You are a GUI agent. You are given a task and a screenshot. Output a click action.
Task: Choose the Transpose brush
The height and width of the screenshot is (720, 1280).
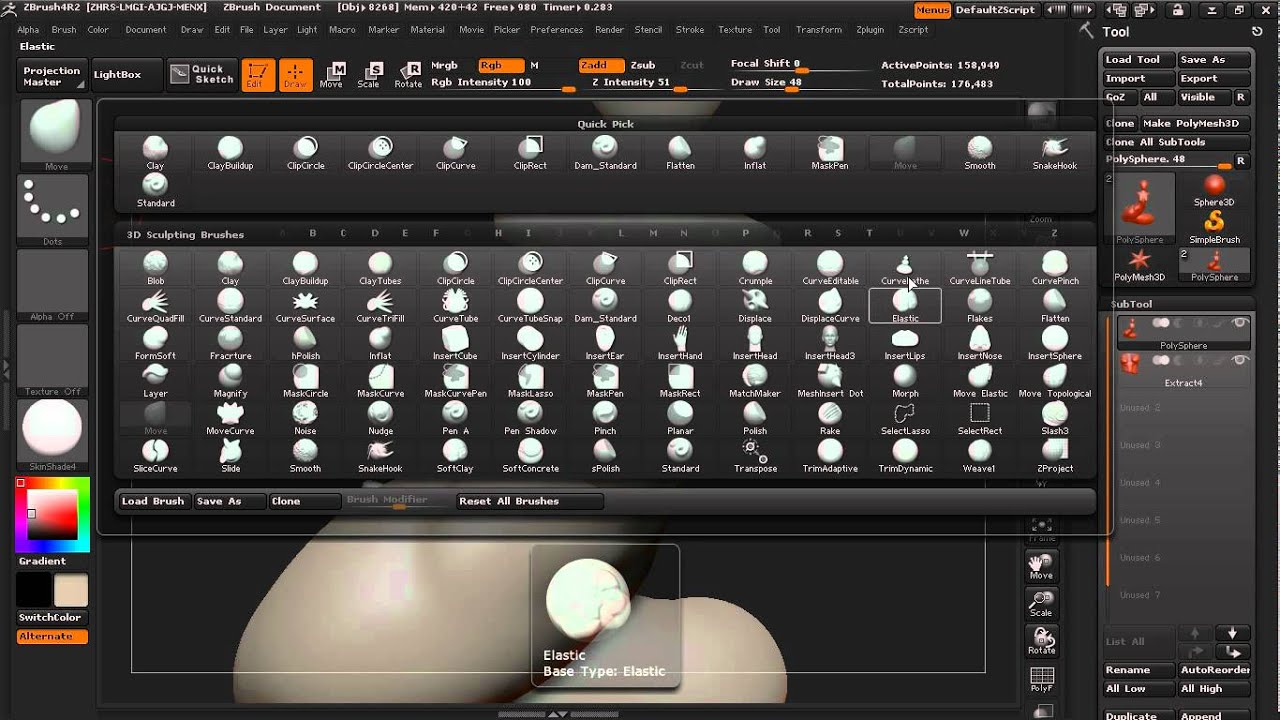click(x=755, y=455)
